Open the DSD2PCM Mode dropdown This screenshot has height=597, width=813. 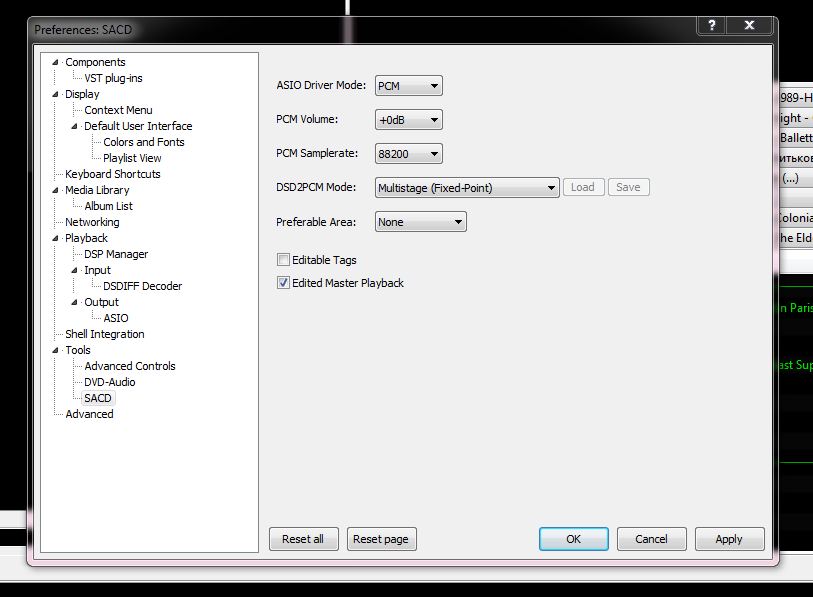[467, 188]
